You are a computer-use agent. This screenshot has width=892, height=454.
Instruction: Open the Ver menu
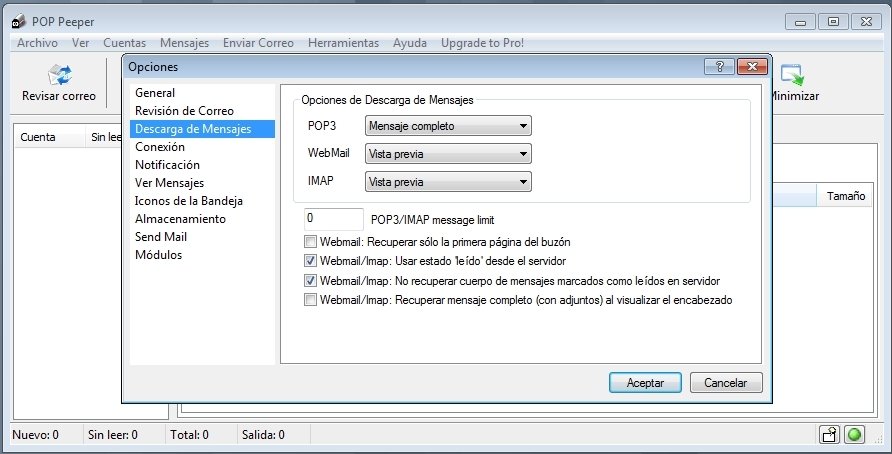(80, 43)
